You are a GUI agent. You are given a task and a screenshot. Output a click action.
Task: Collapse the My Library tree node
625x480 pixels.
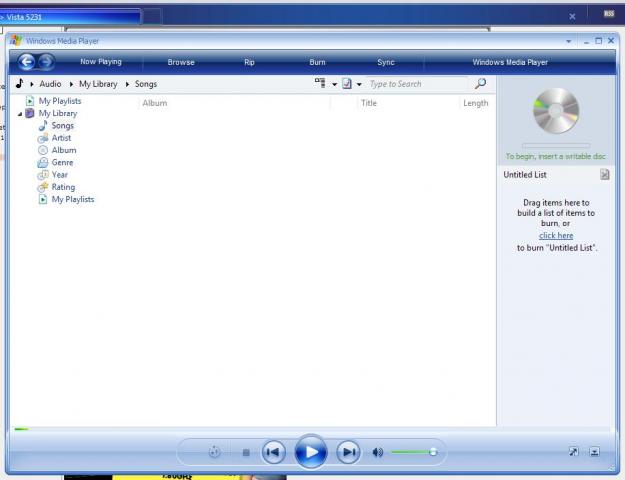pos(20,114)
